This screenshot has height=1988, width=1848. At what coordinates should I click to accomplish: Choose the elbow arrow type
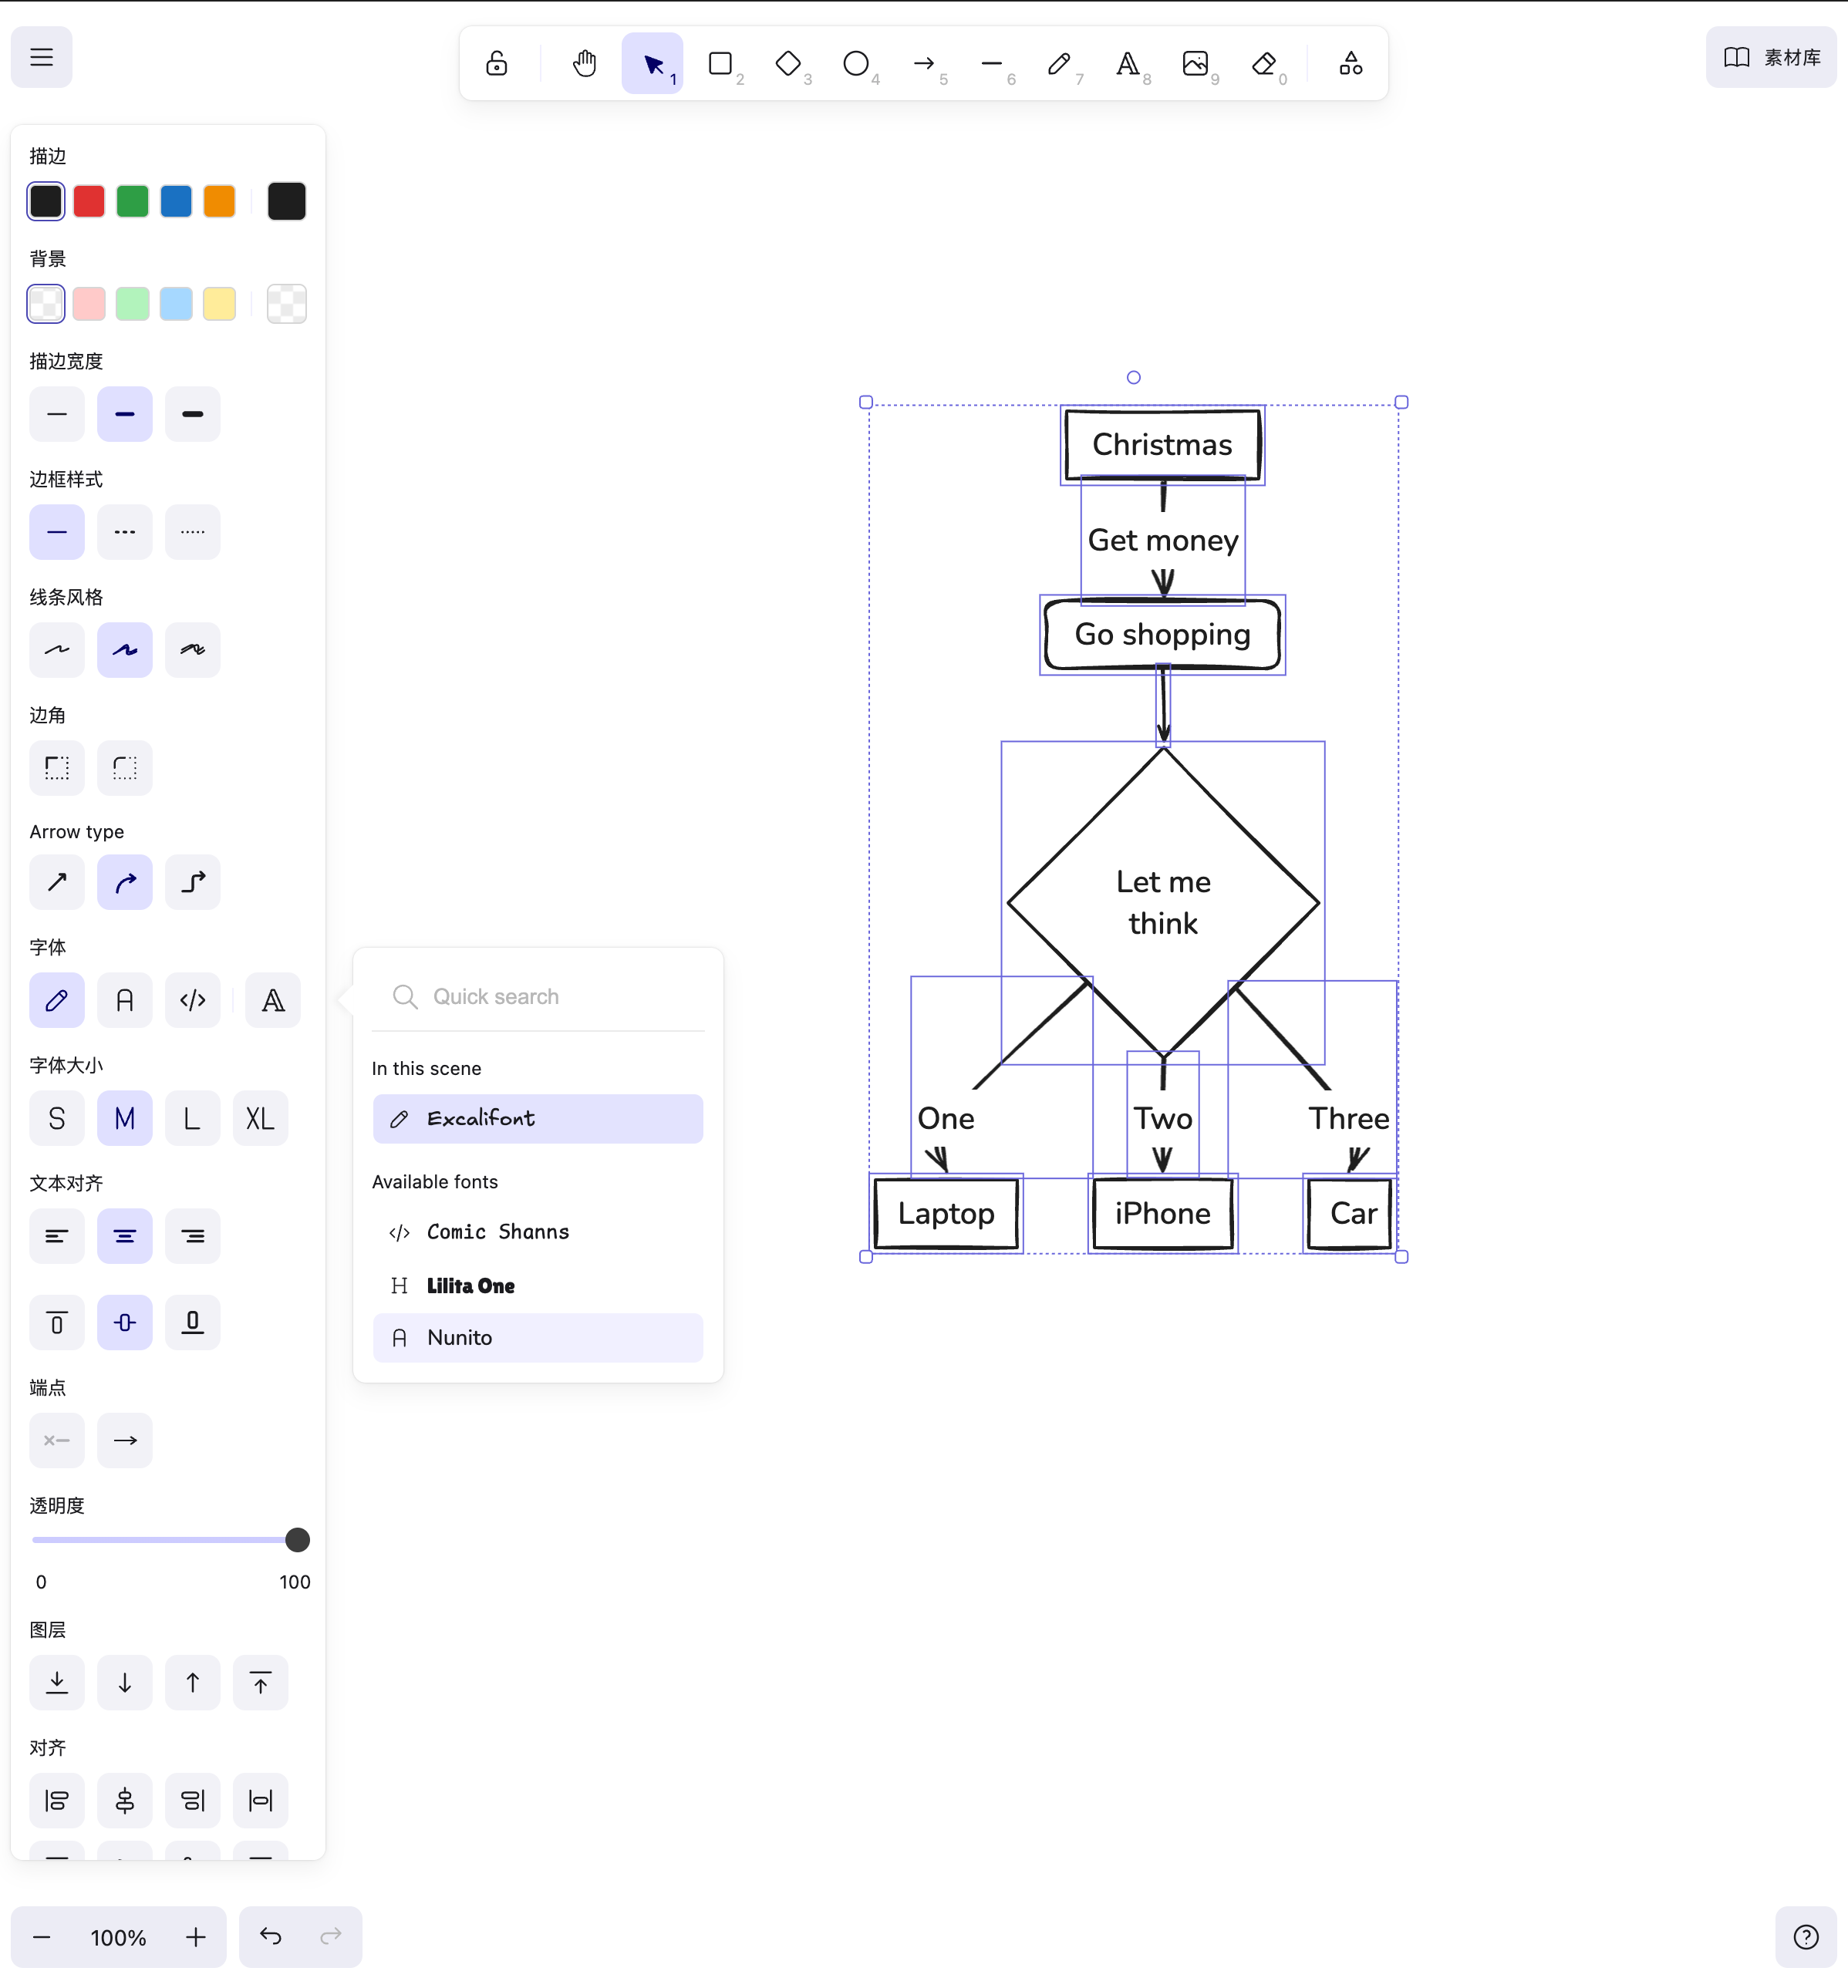tap(193, 882)
